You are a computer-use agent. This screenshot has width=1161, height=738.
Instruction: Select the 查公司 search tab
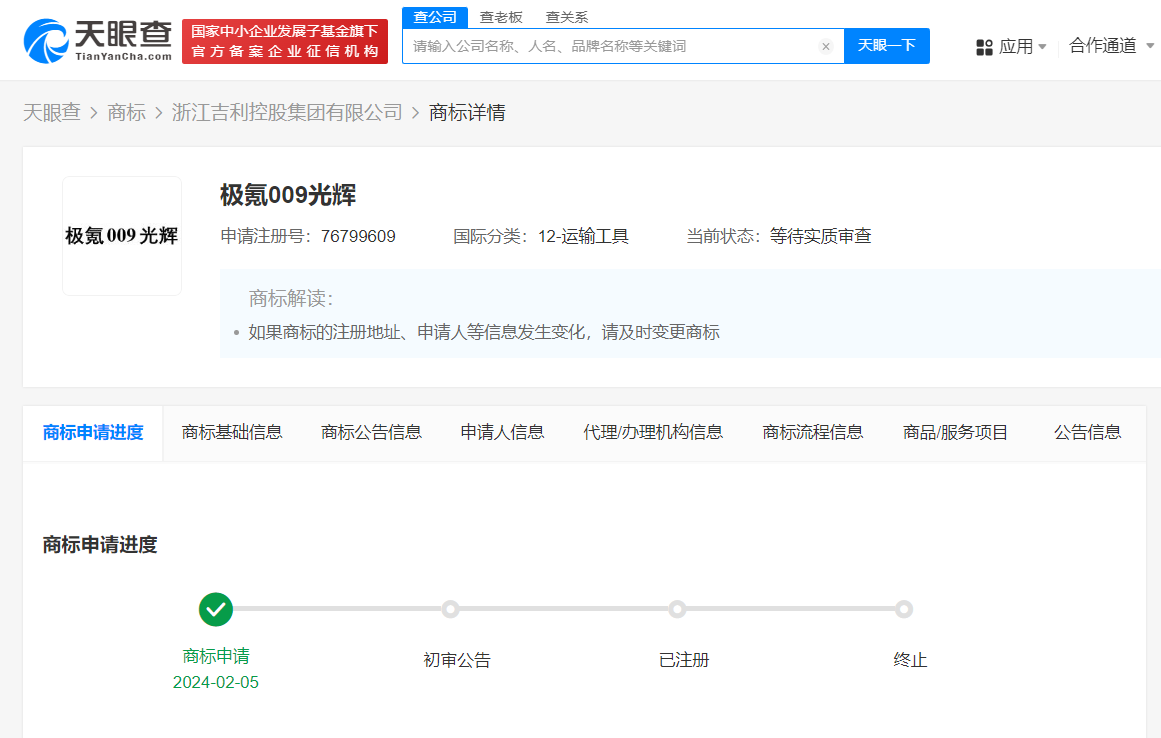pos(435,17)
